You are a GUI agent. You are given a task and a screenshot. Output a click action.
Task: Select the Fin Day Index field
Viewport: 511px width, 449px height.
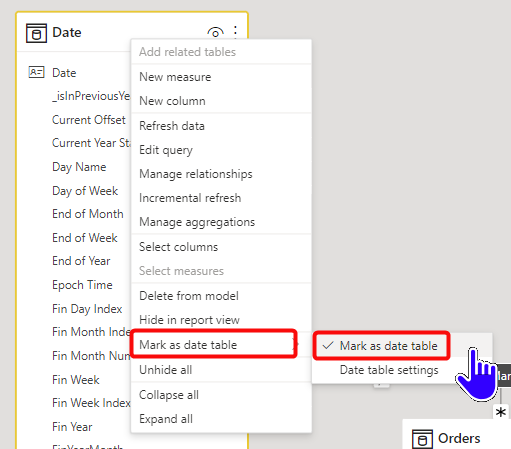(87, 309)
